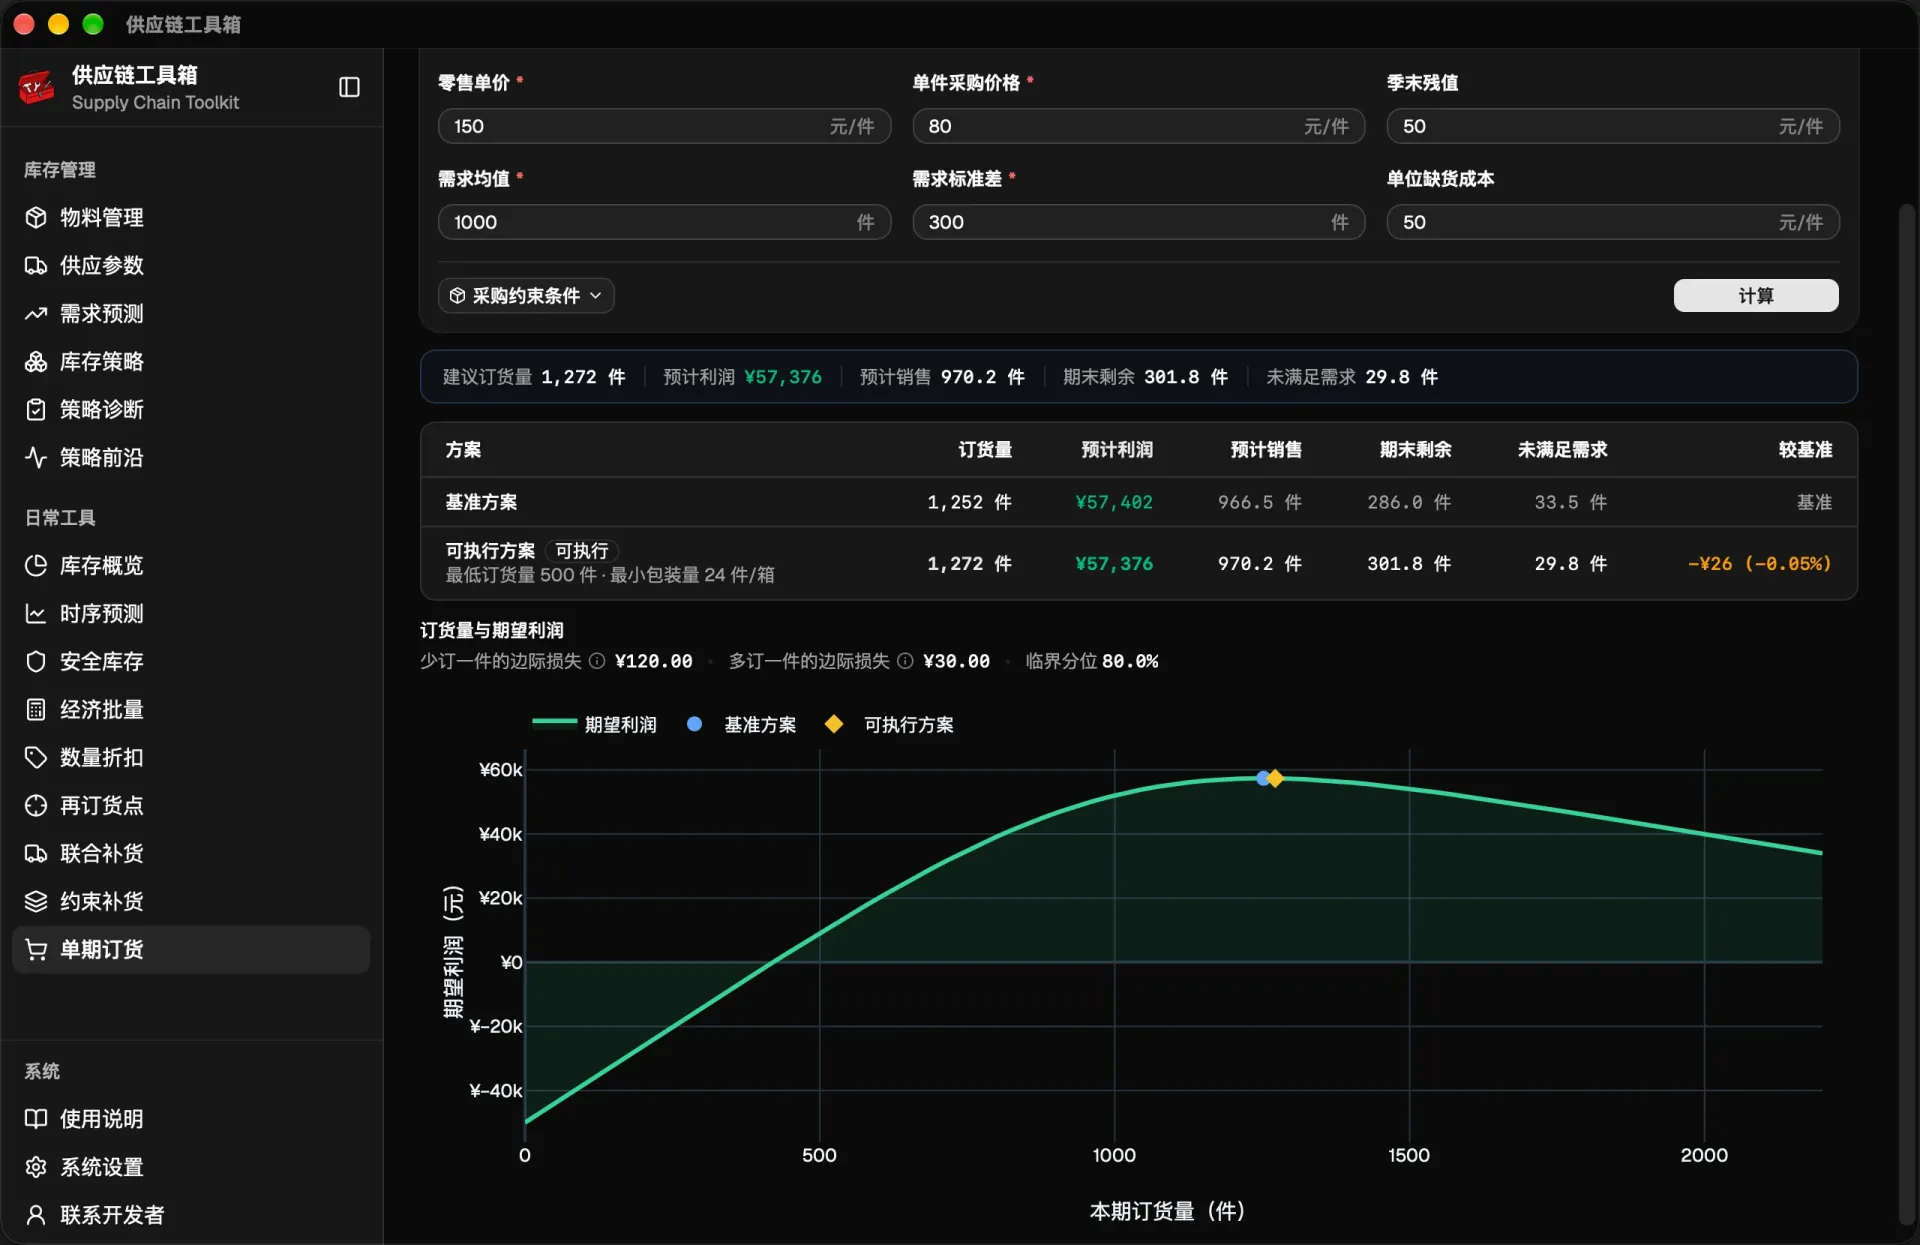This screenshot has width=1920, height=1245.
Task: Click the 零售单价 input field
Action: [664, 126]
